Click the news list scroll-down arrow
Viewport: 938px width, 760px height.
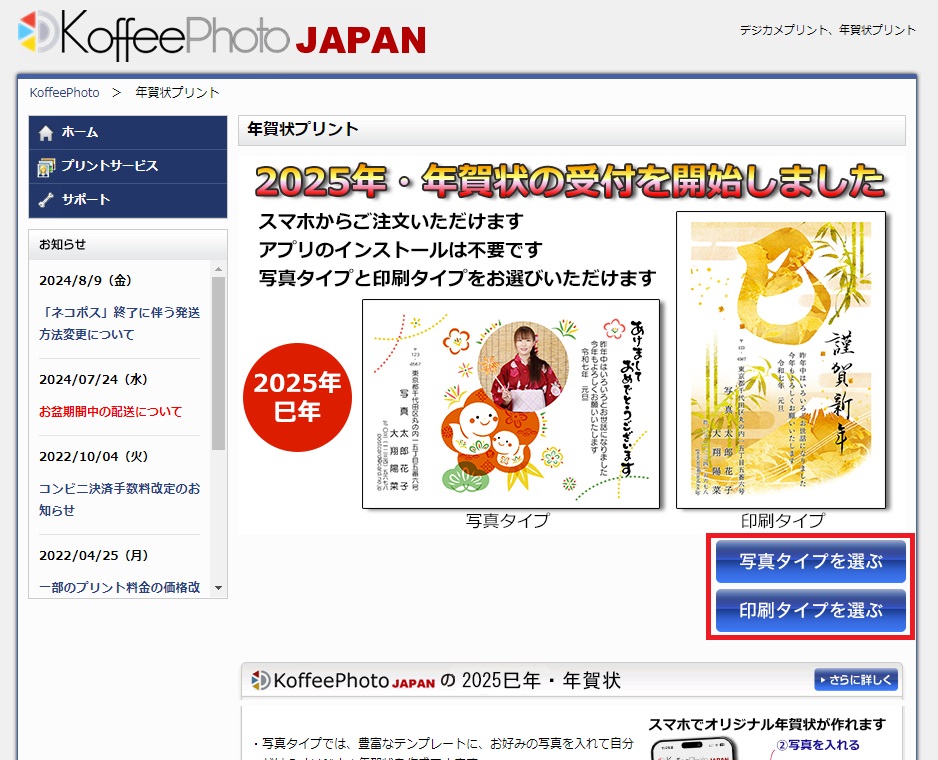pos(218,588)
